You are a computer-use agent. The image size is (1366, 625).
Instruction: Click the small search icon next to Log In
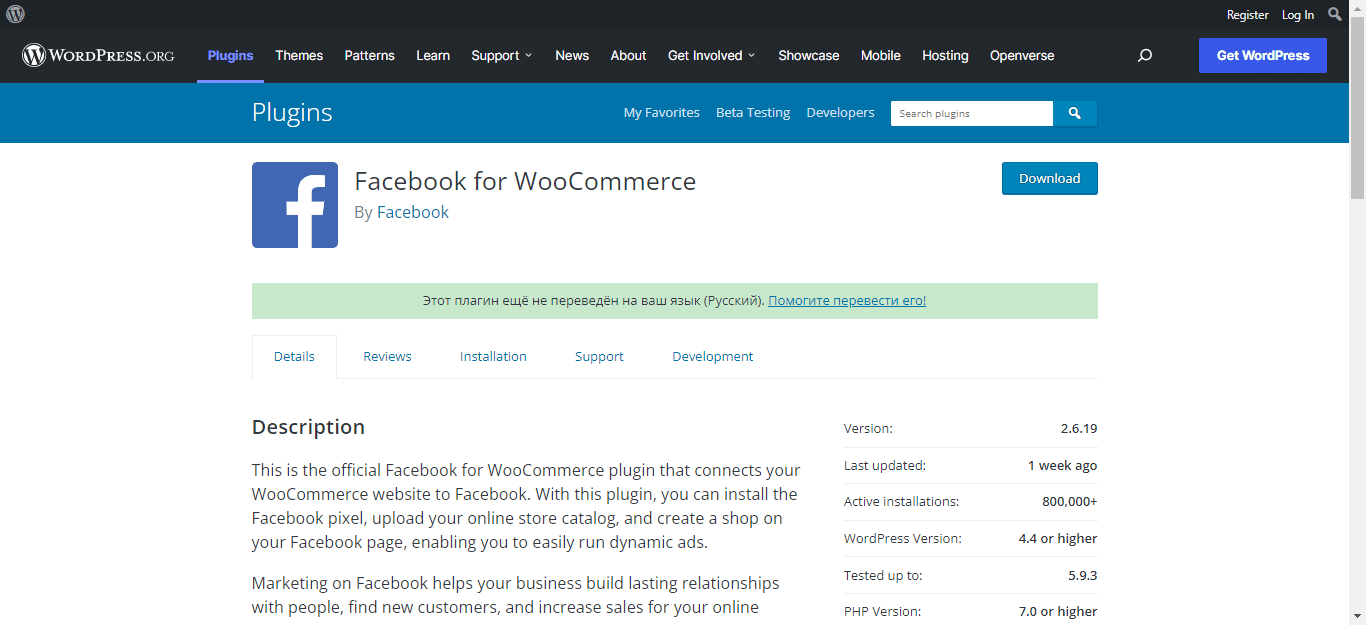(1335, 14)
